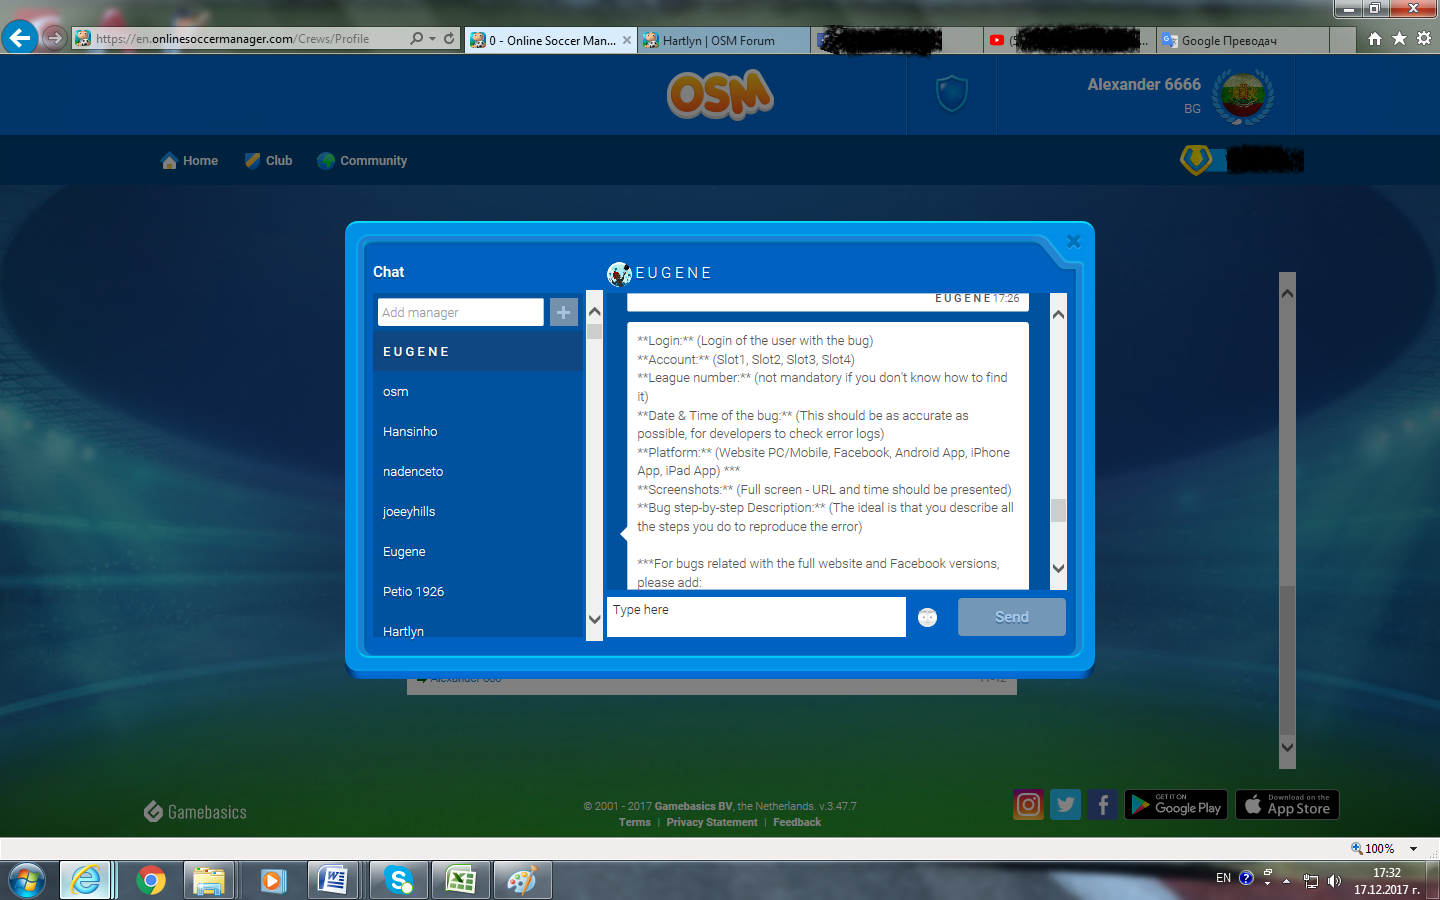Image resolution: width=1440 pixels, height=900 pixels.
Task: Select the Hansinho chat contact
Action: pos(478,431)
